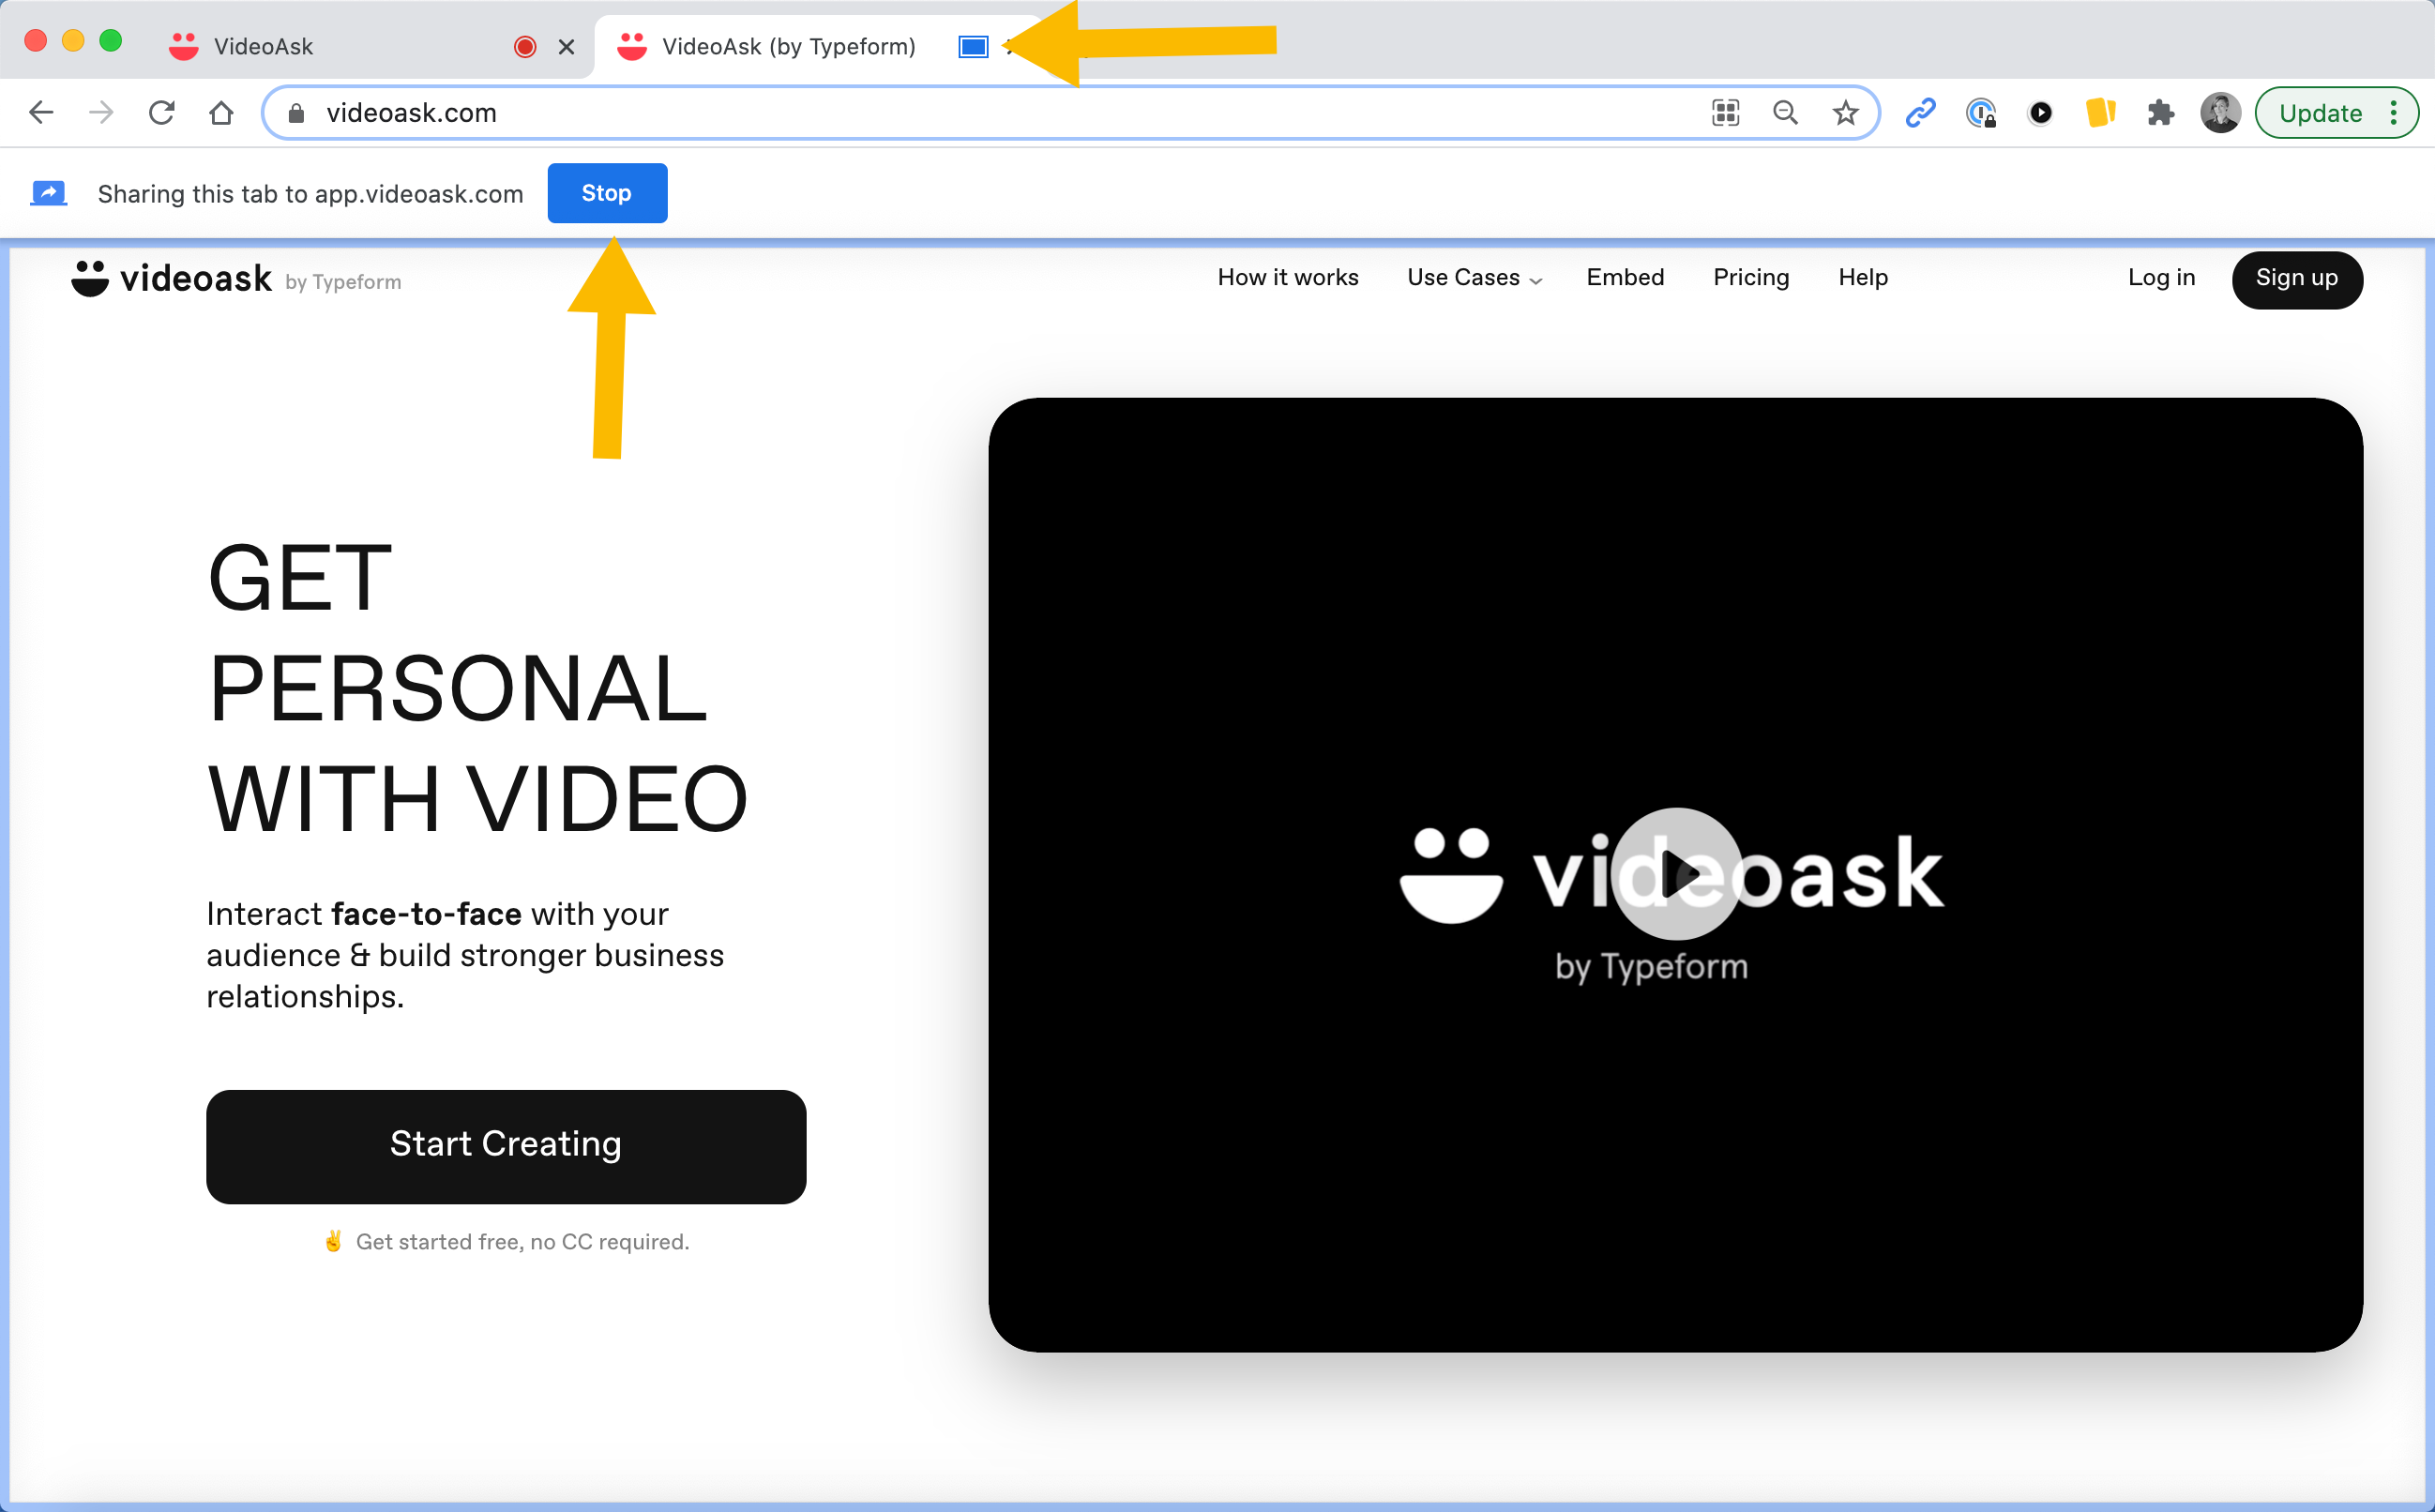The height and width of the screenshot is (1512, 2435).
Task: Click the macOS yellow minimize window button
Action: click(73, 41)
